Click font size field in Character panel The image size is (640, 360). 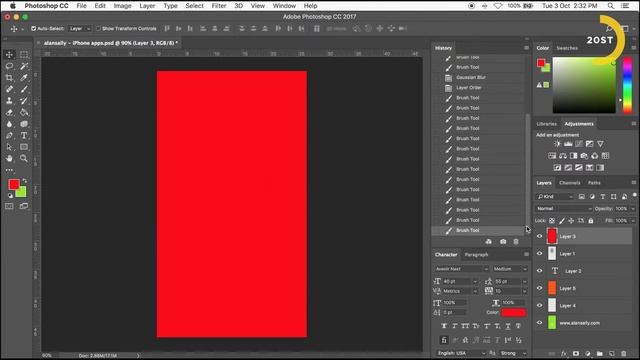pos(459,281)
